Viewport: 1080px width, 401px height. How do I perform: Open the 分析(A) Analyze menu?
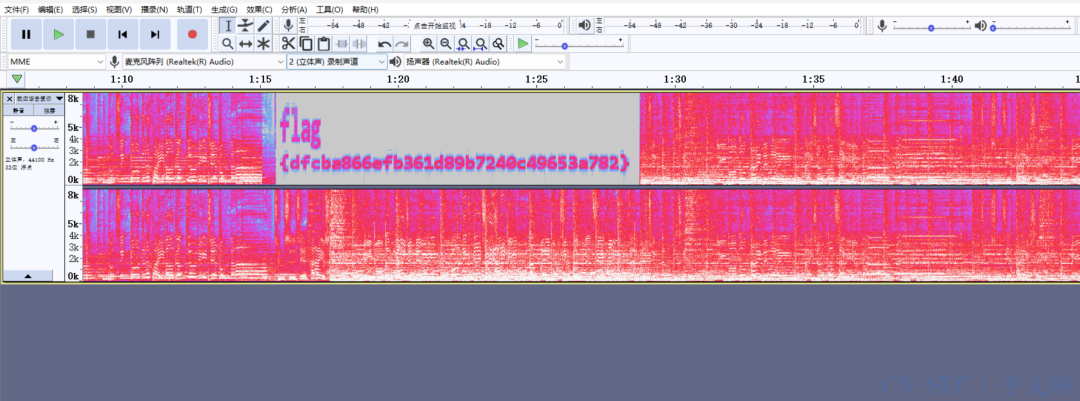294,9
